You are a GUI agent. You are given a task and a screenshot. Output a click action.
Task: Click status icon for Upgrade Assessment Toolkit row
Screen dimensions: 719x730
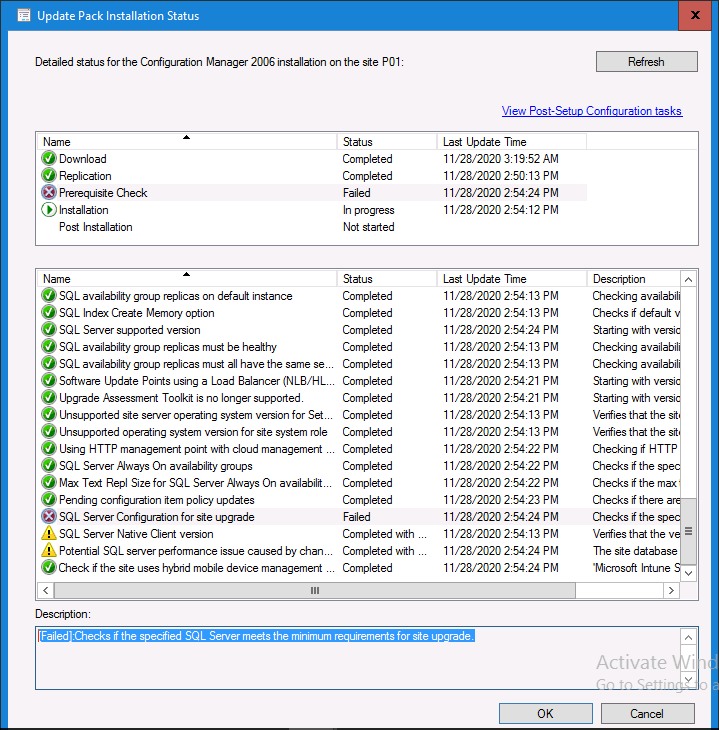click(x=48, y=398)
